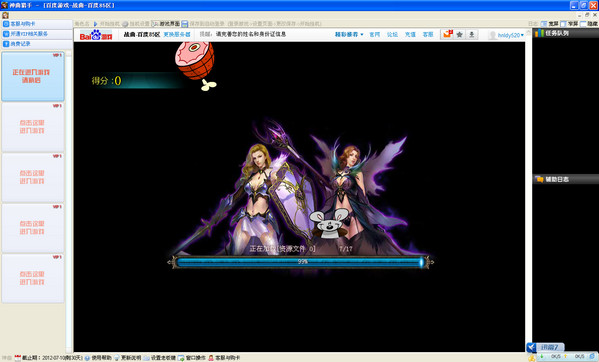Open the 使用帮助 help icon
Image resolution: width=599 pixels, height=362 pixels.
click(x=87, y=358)
